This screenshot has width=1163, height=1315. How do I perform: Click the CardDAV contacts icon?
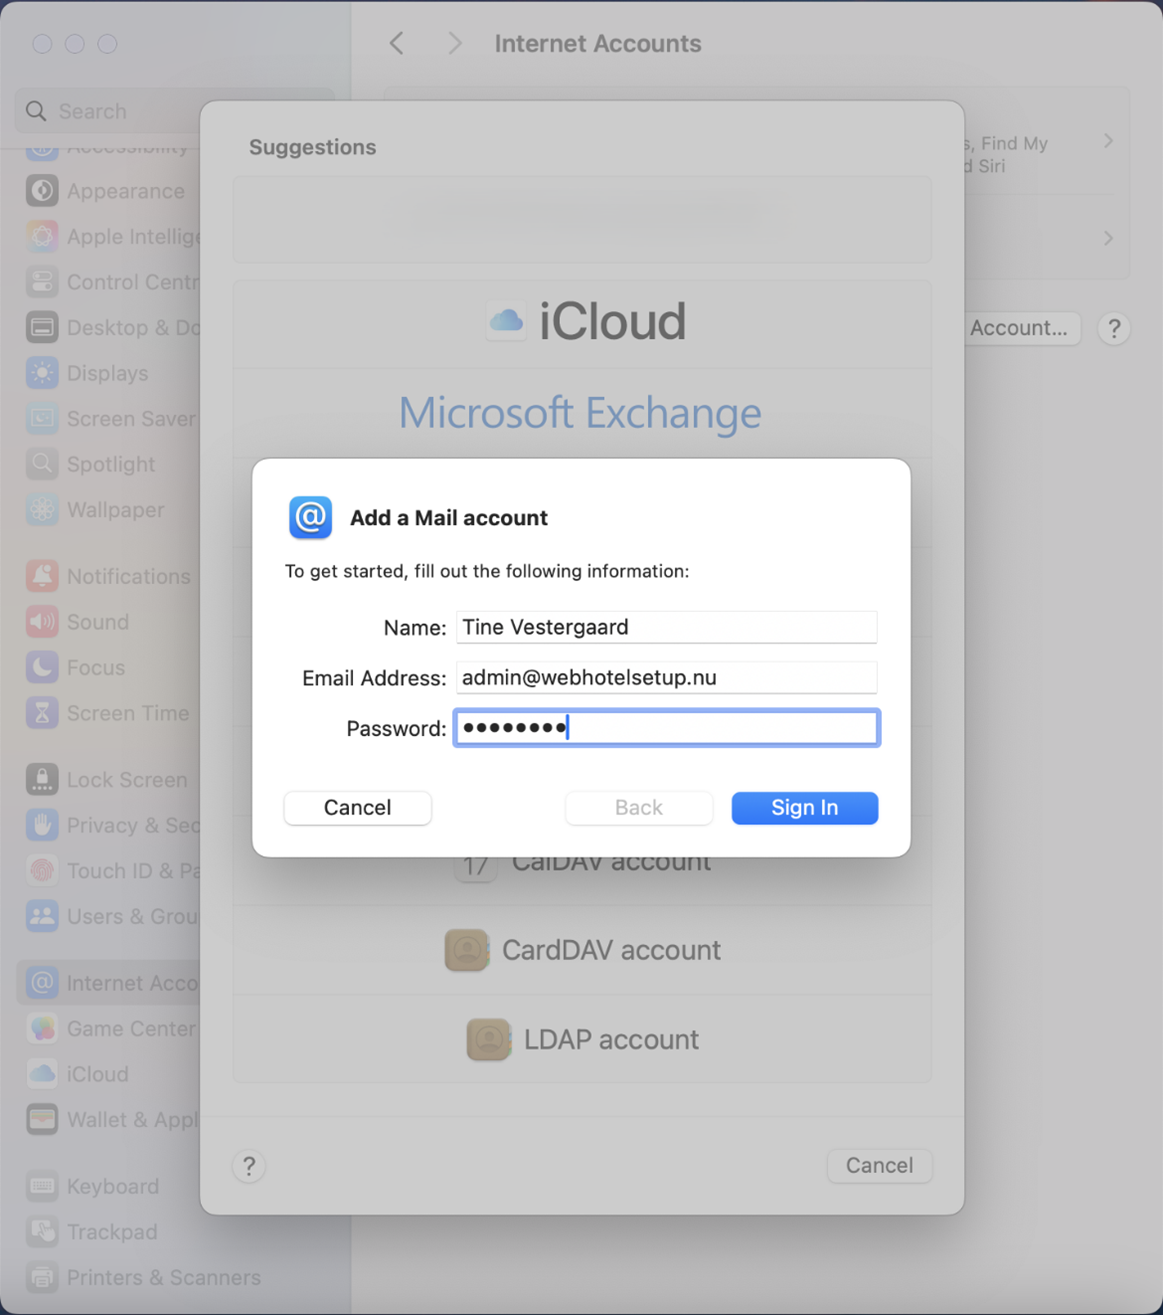click(x=467, y=950)
